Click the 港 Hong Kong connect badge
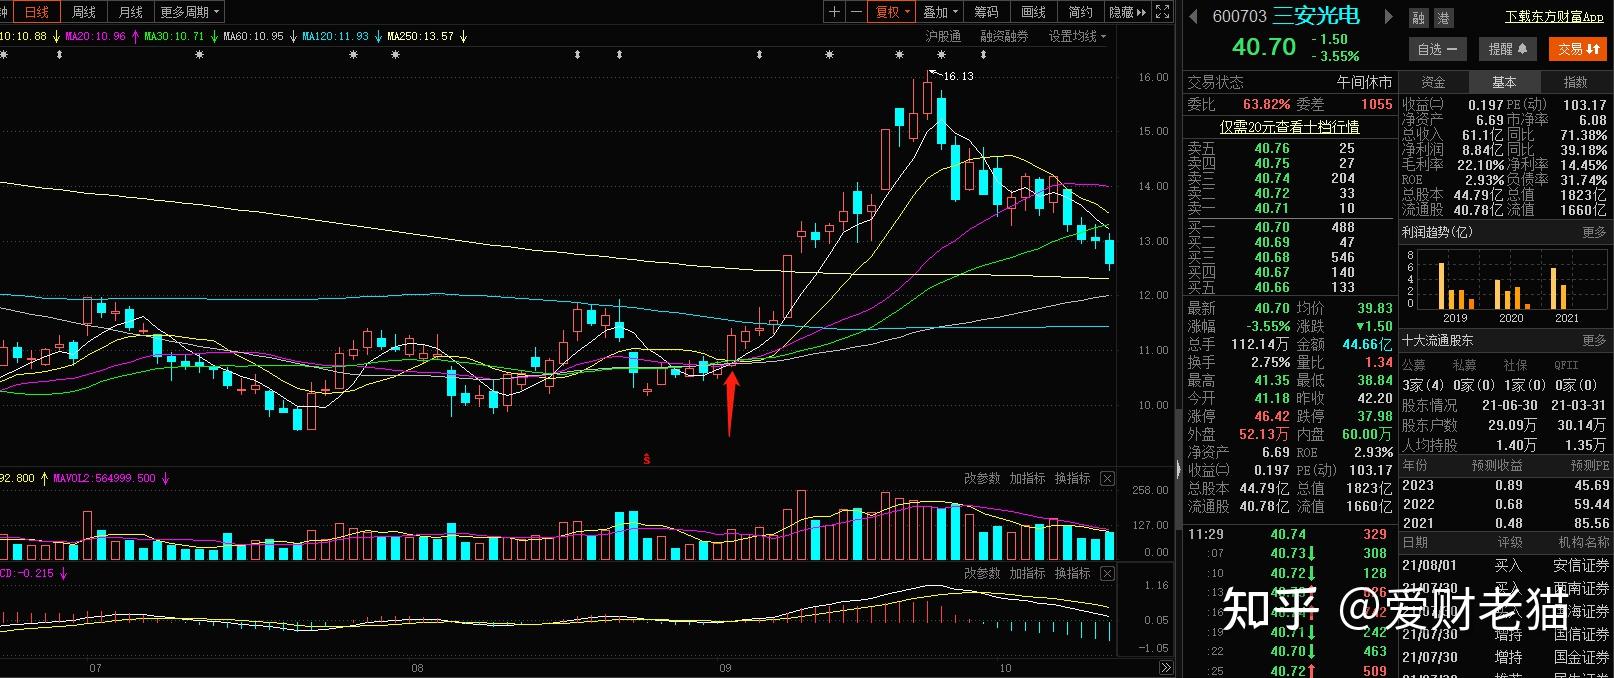 click(1444, 18)
